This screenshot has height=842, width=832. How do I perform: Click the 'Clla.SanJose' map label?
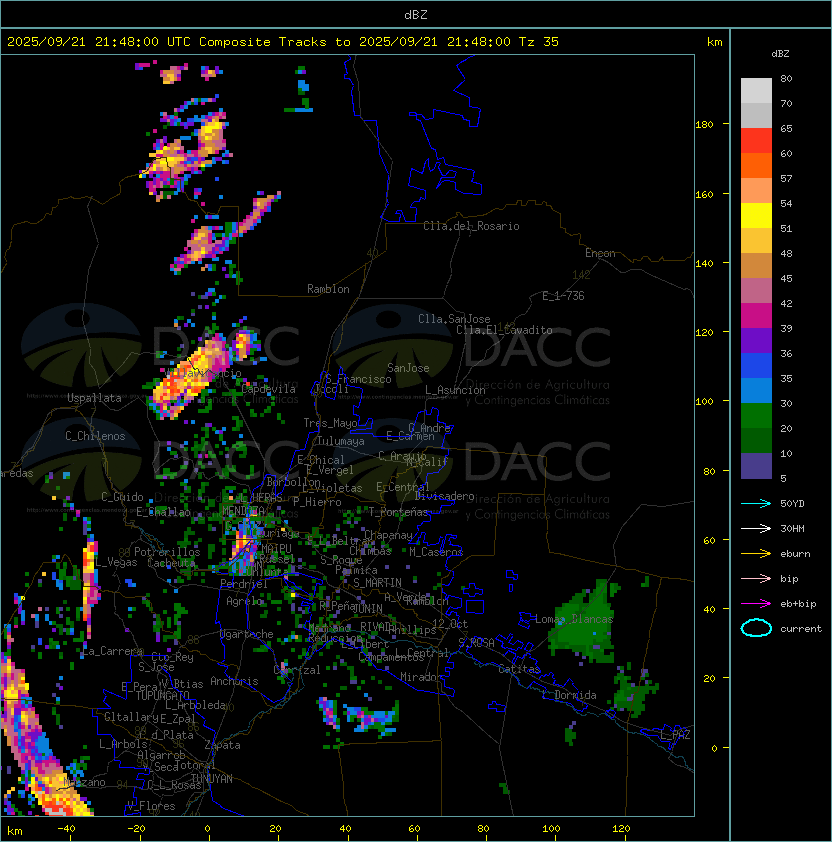coord(454,319)
